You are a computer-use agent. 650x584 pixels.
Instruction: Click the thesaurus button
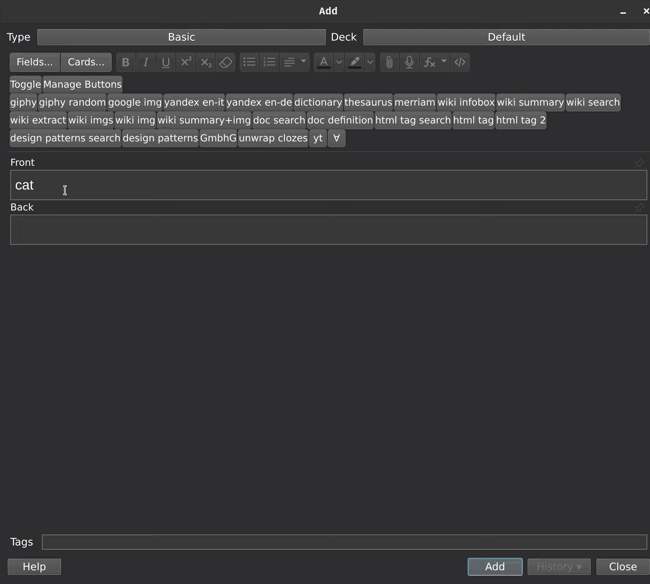tap(368, 102)
